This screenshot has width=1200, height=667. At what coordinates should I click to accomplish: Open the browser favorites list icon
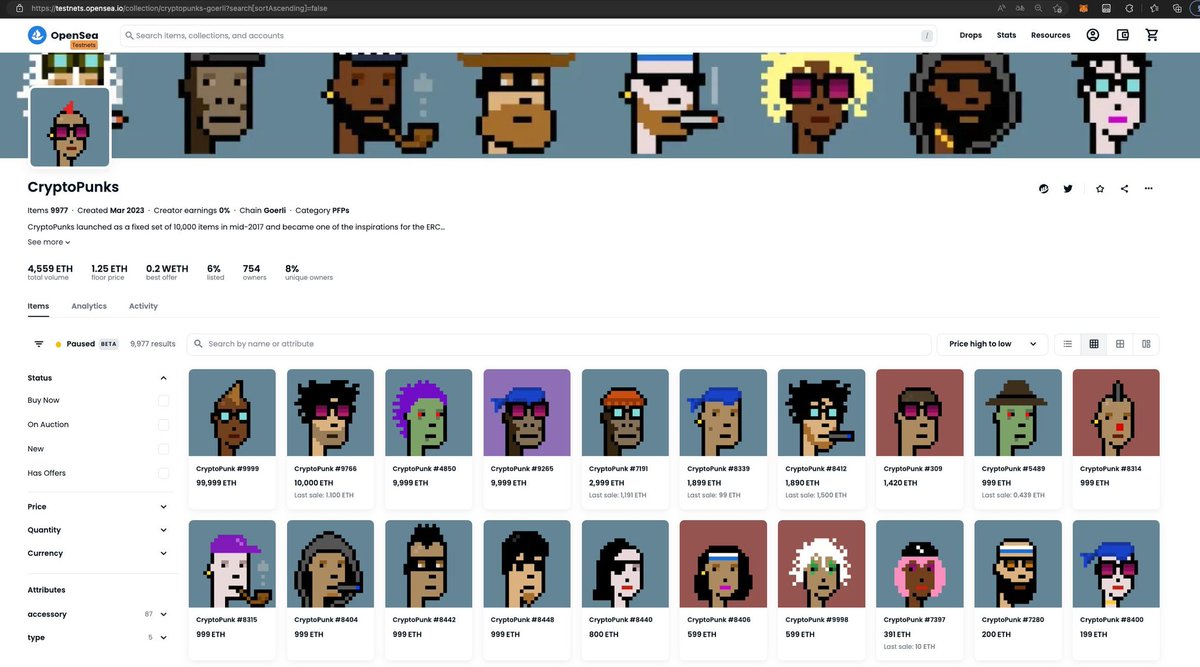click(x=1155, y=8)
